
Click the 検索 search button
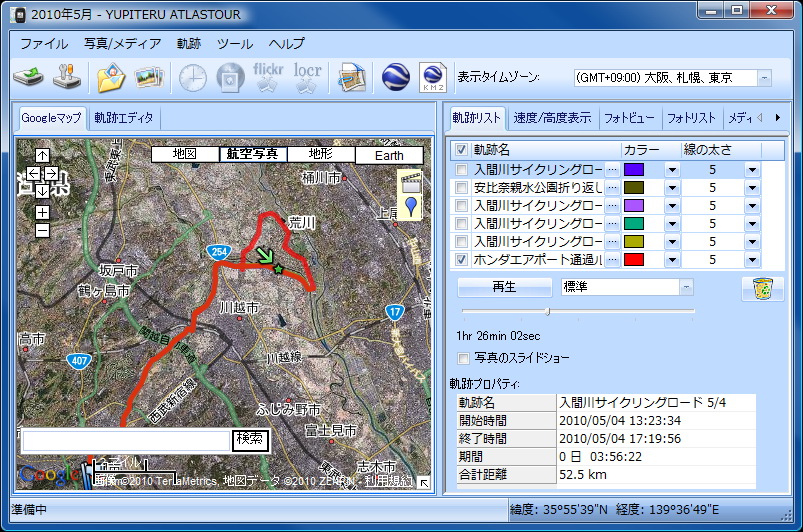[x=250, y=439]
